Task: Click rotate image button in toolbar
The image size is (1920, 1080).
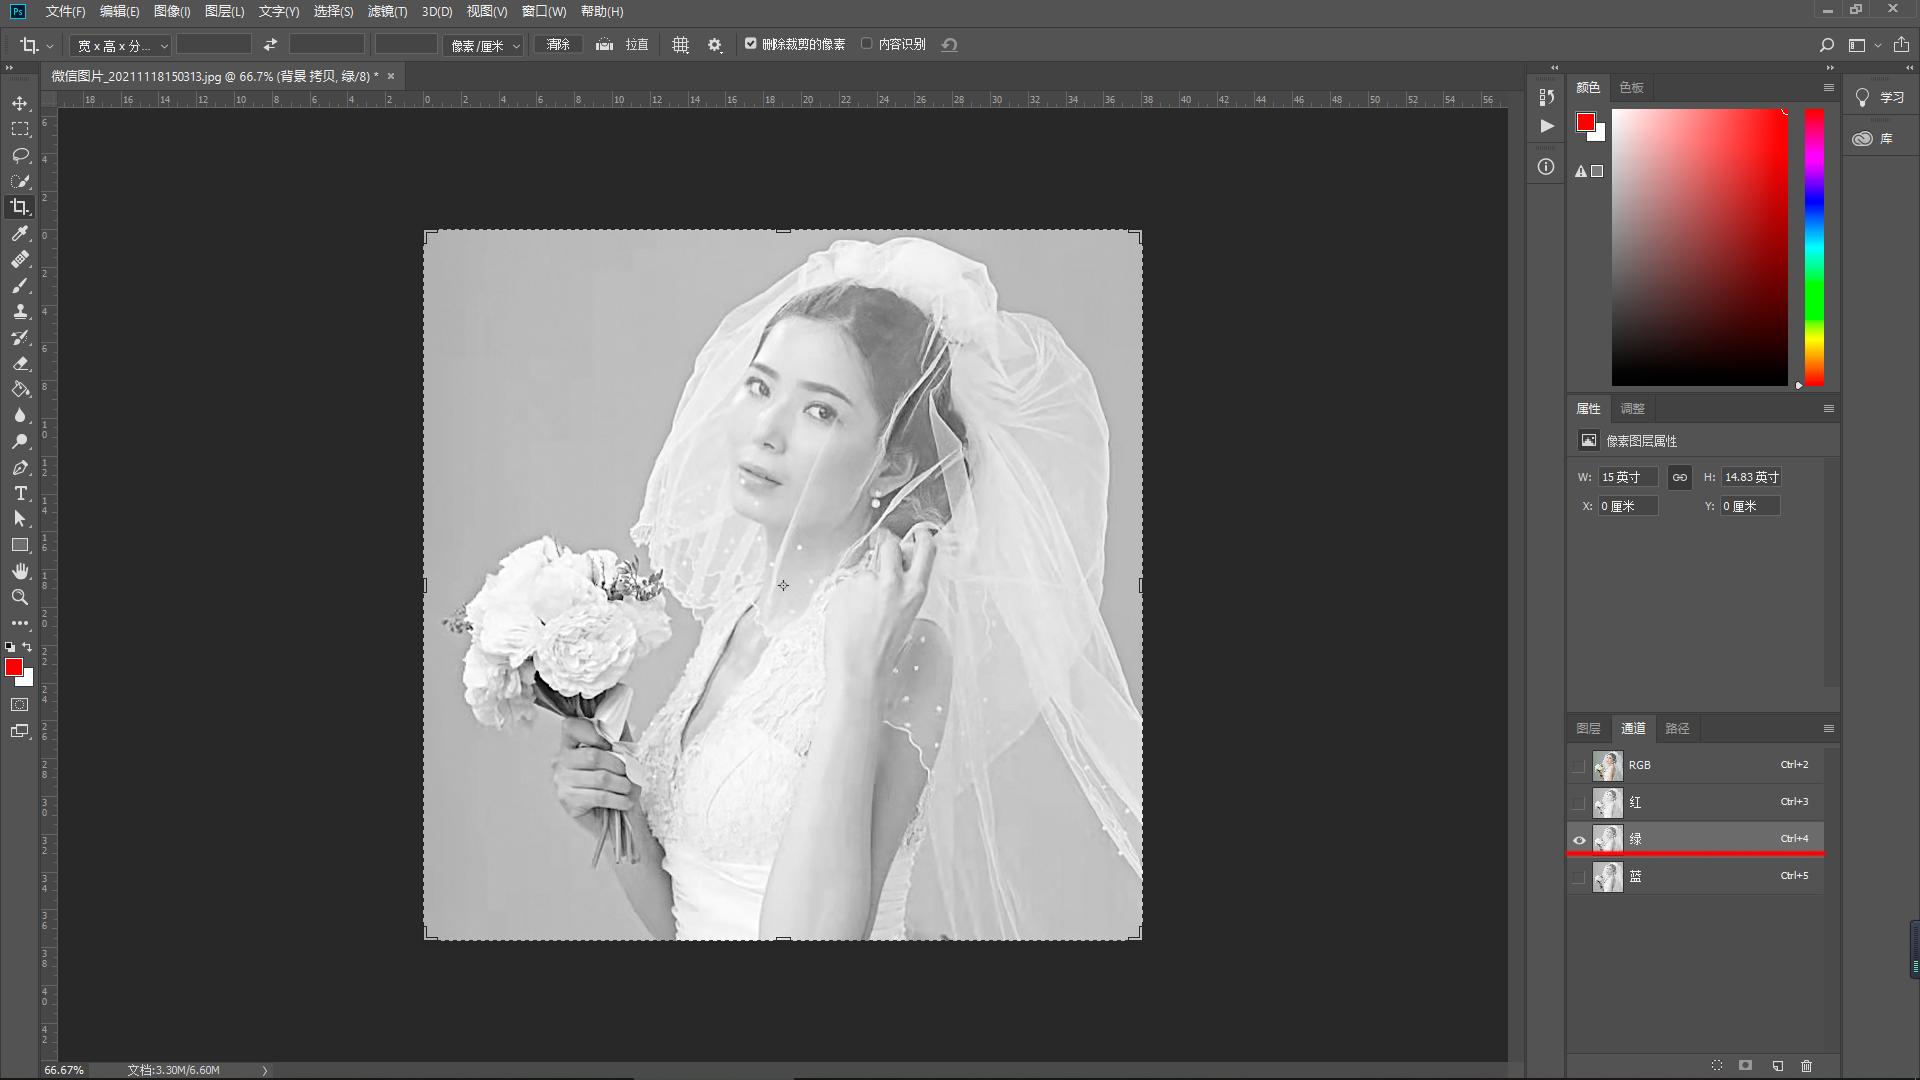Action: [x=270, y=44]
